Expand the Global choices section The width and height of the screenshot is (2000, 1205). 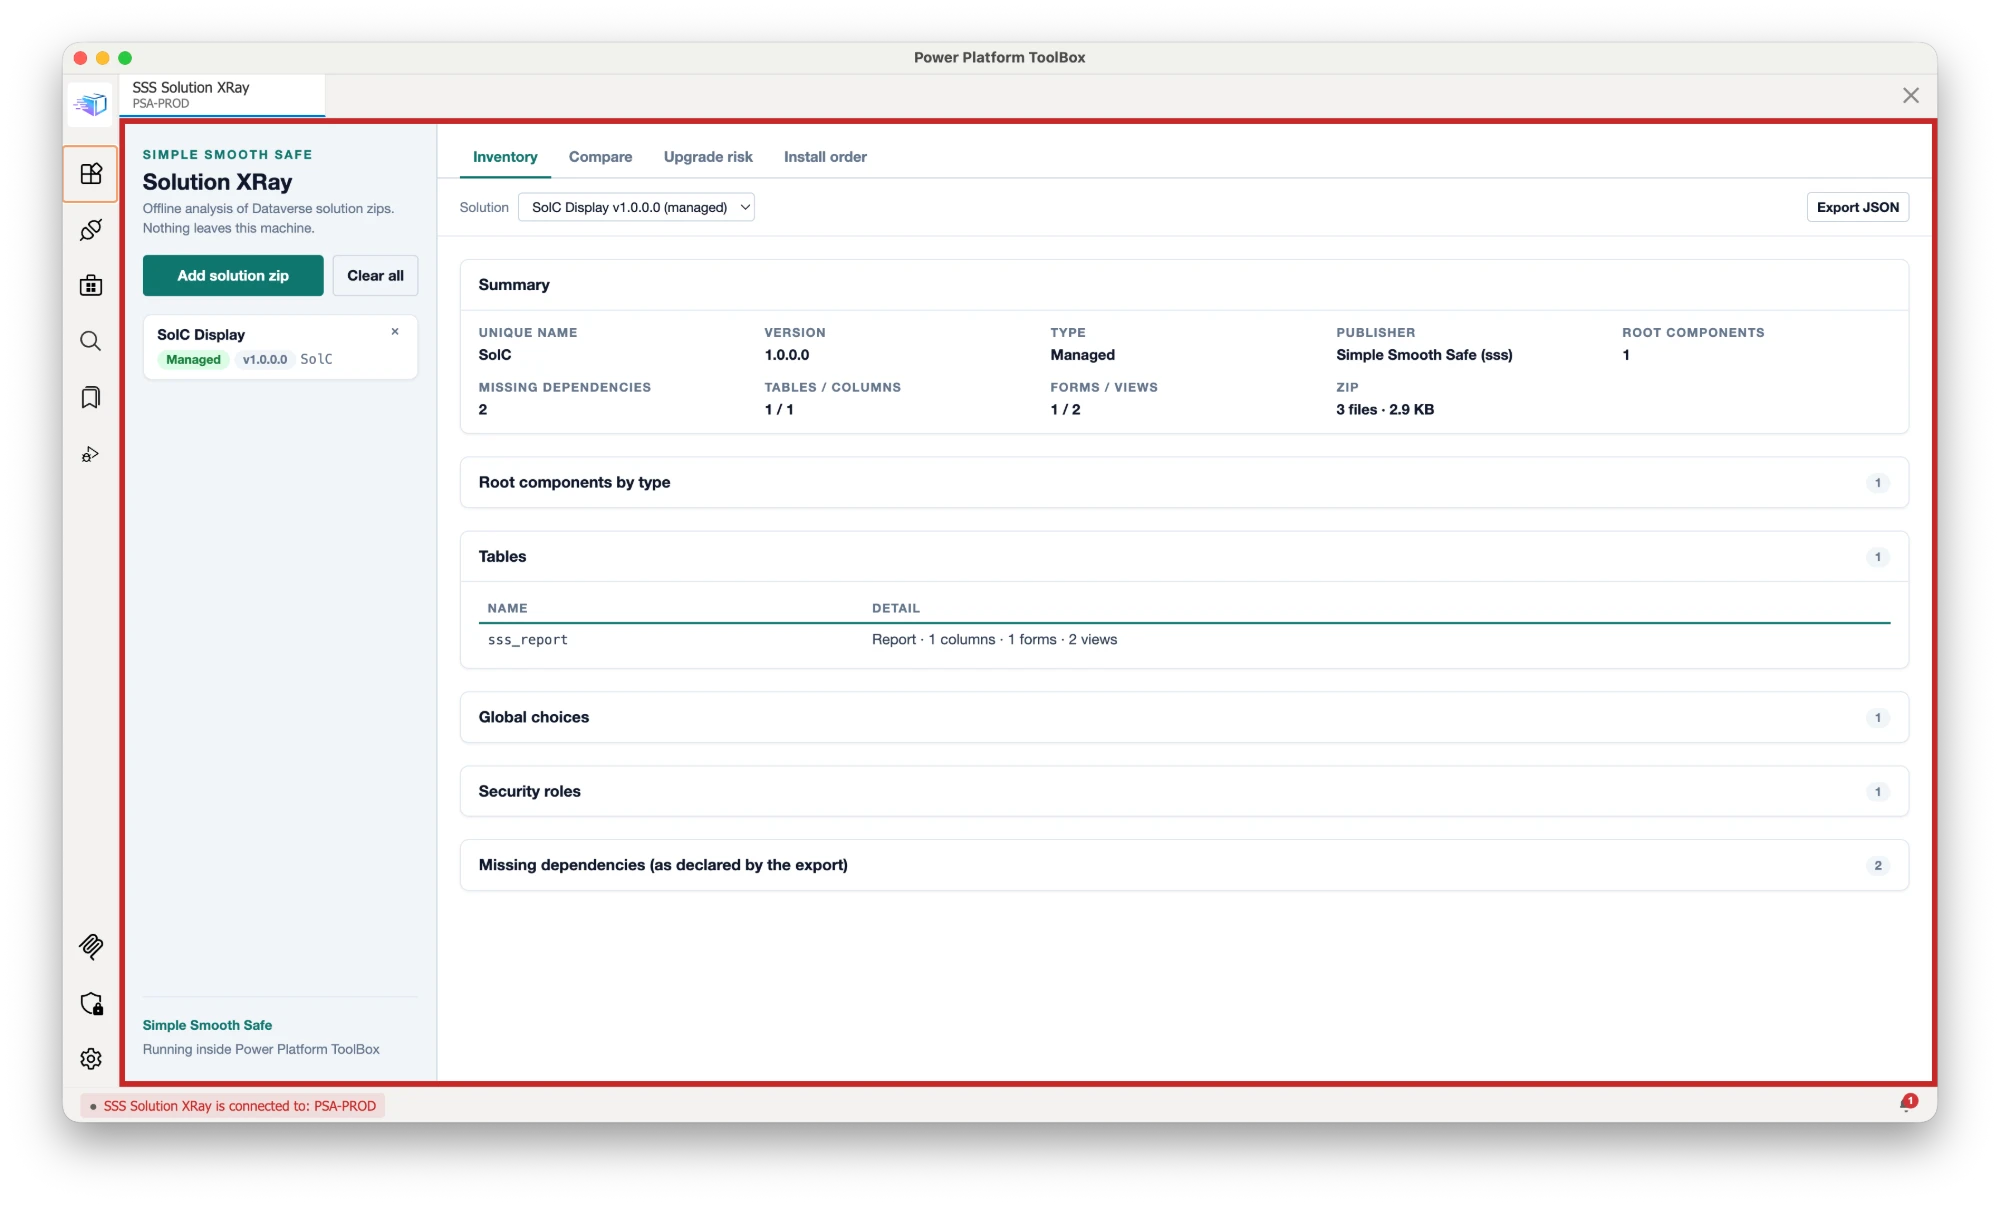tap(1184, 717)
